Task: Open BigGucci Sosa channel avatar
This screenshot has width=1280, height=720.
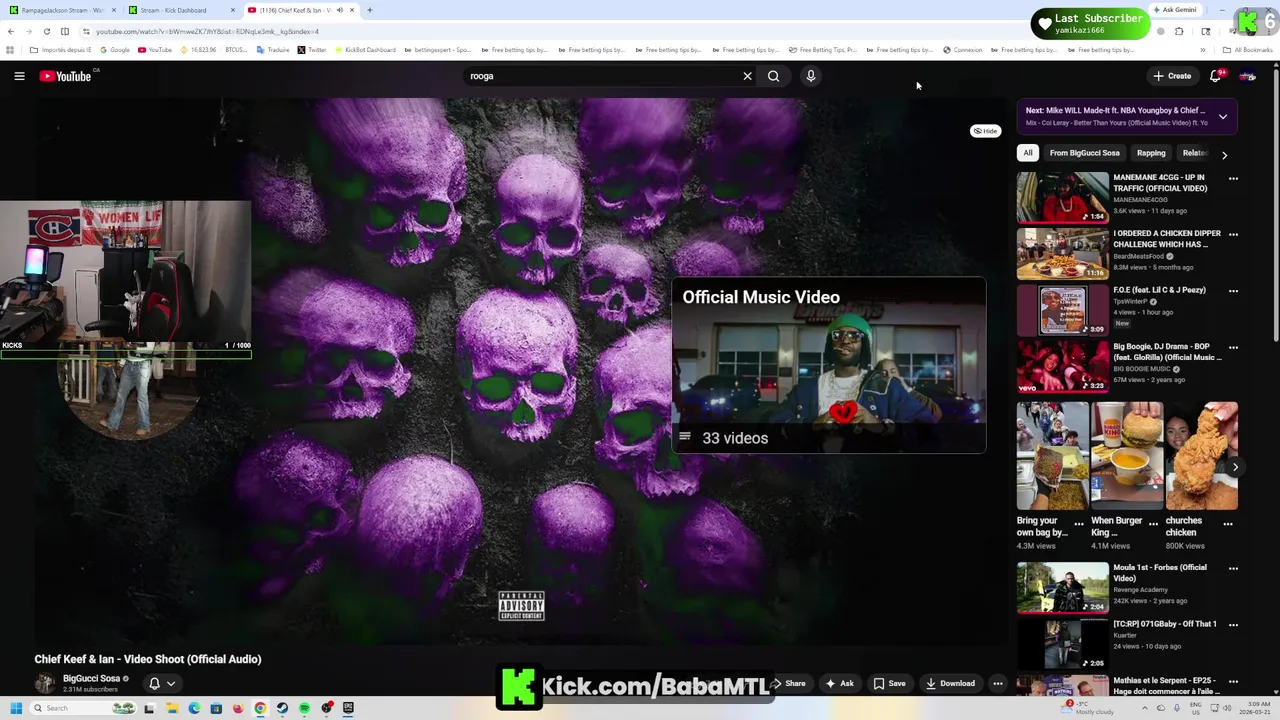Action: click(45, 683)
